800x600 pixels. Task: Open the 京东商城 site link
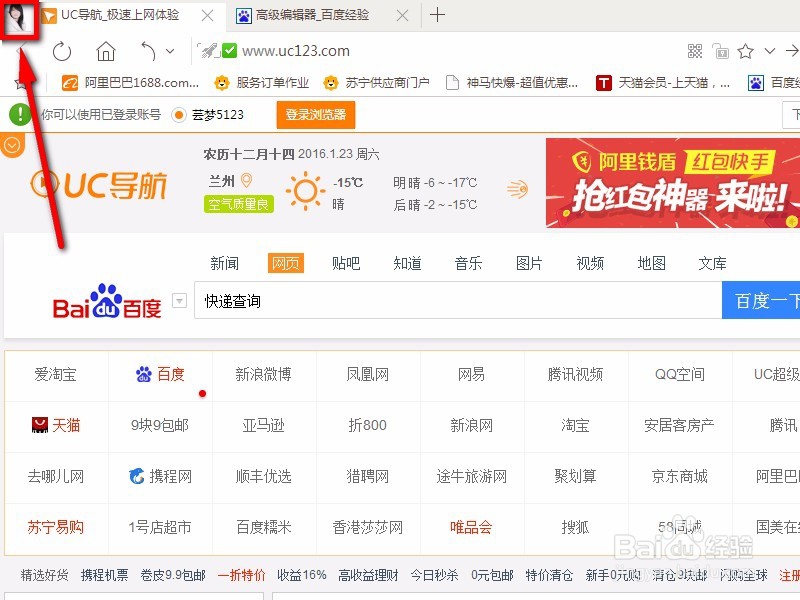pos(679,477)
